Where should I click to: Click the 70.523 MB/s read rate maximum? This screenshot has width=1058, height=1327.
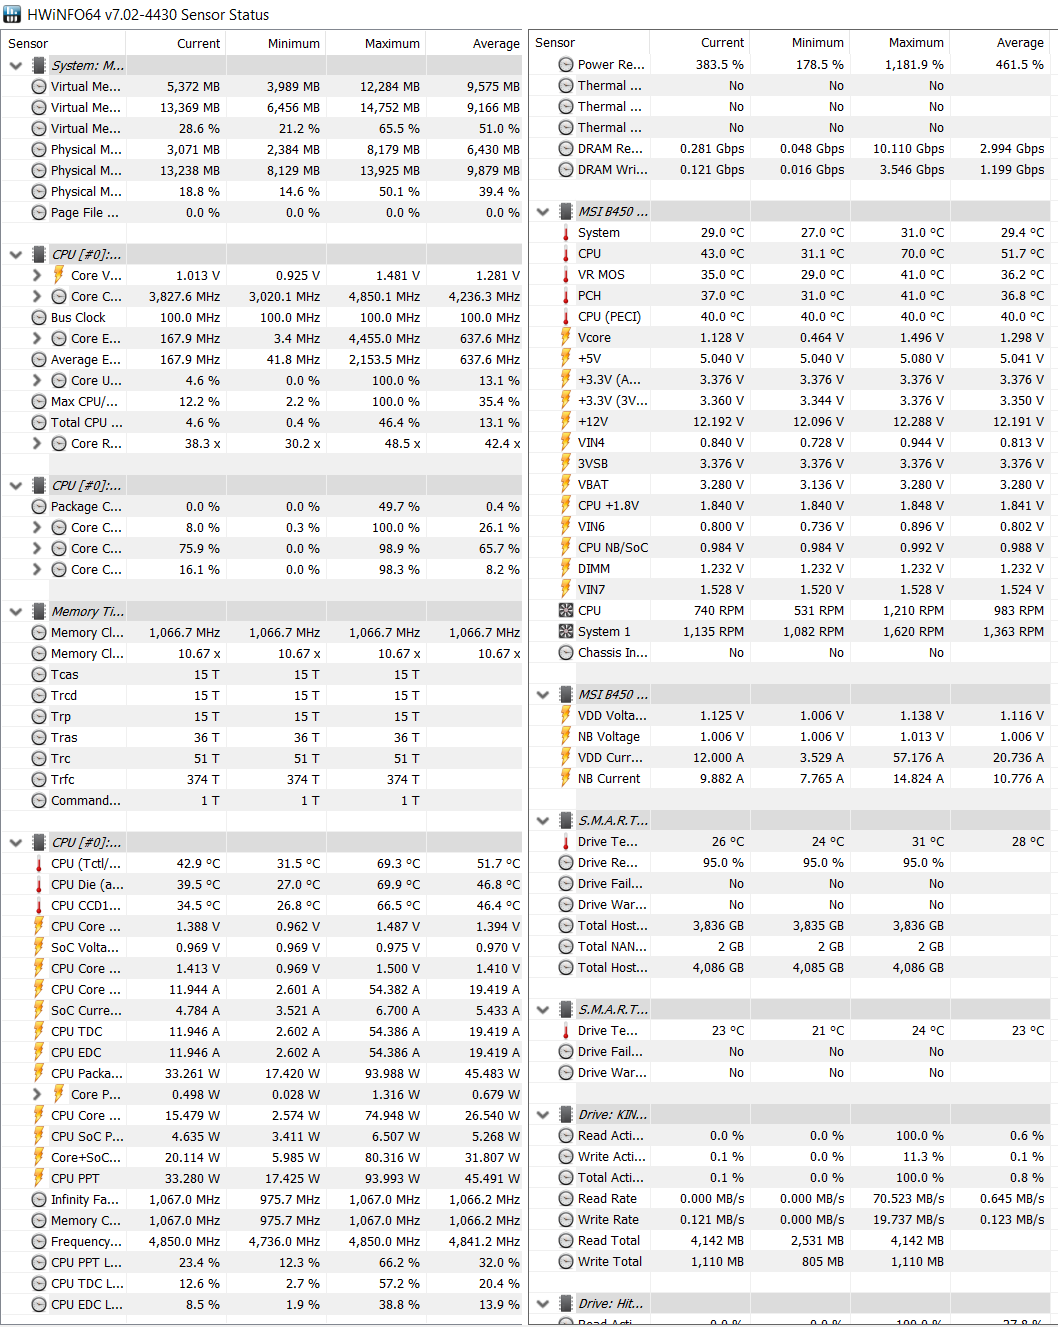click(x=908, y=1198)
